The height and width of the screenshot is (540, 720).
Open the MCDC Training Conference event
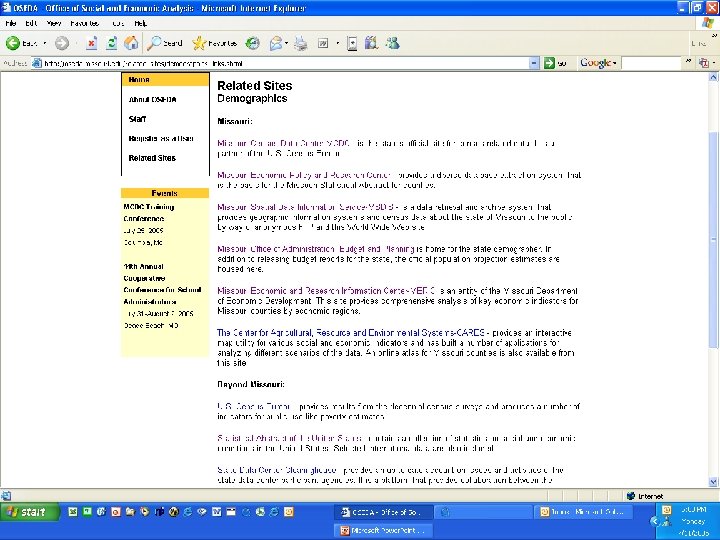(x=149, y=213)
